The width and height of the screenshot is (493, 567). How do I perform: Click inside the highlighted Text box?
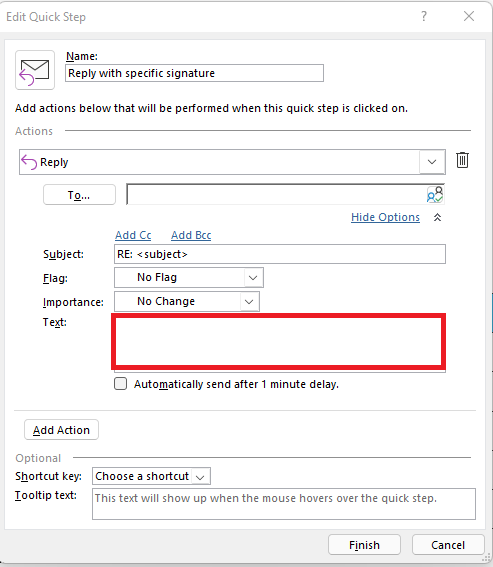coord(279,342)
